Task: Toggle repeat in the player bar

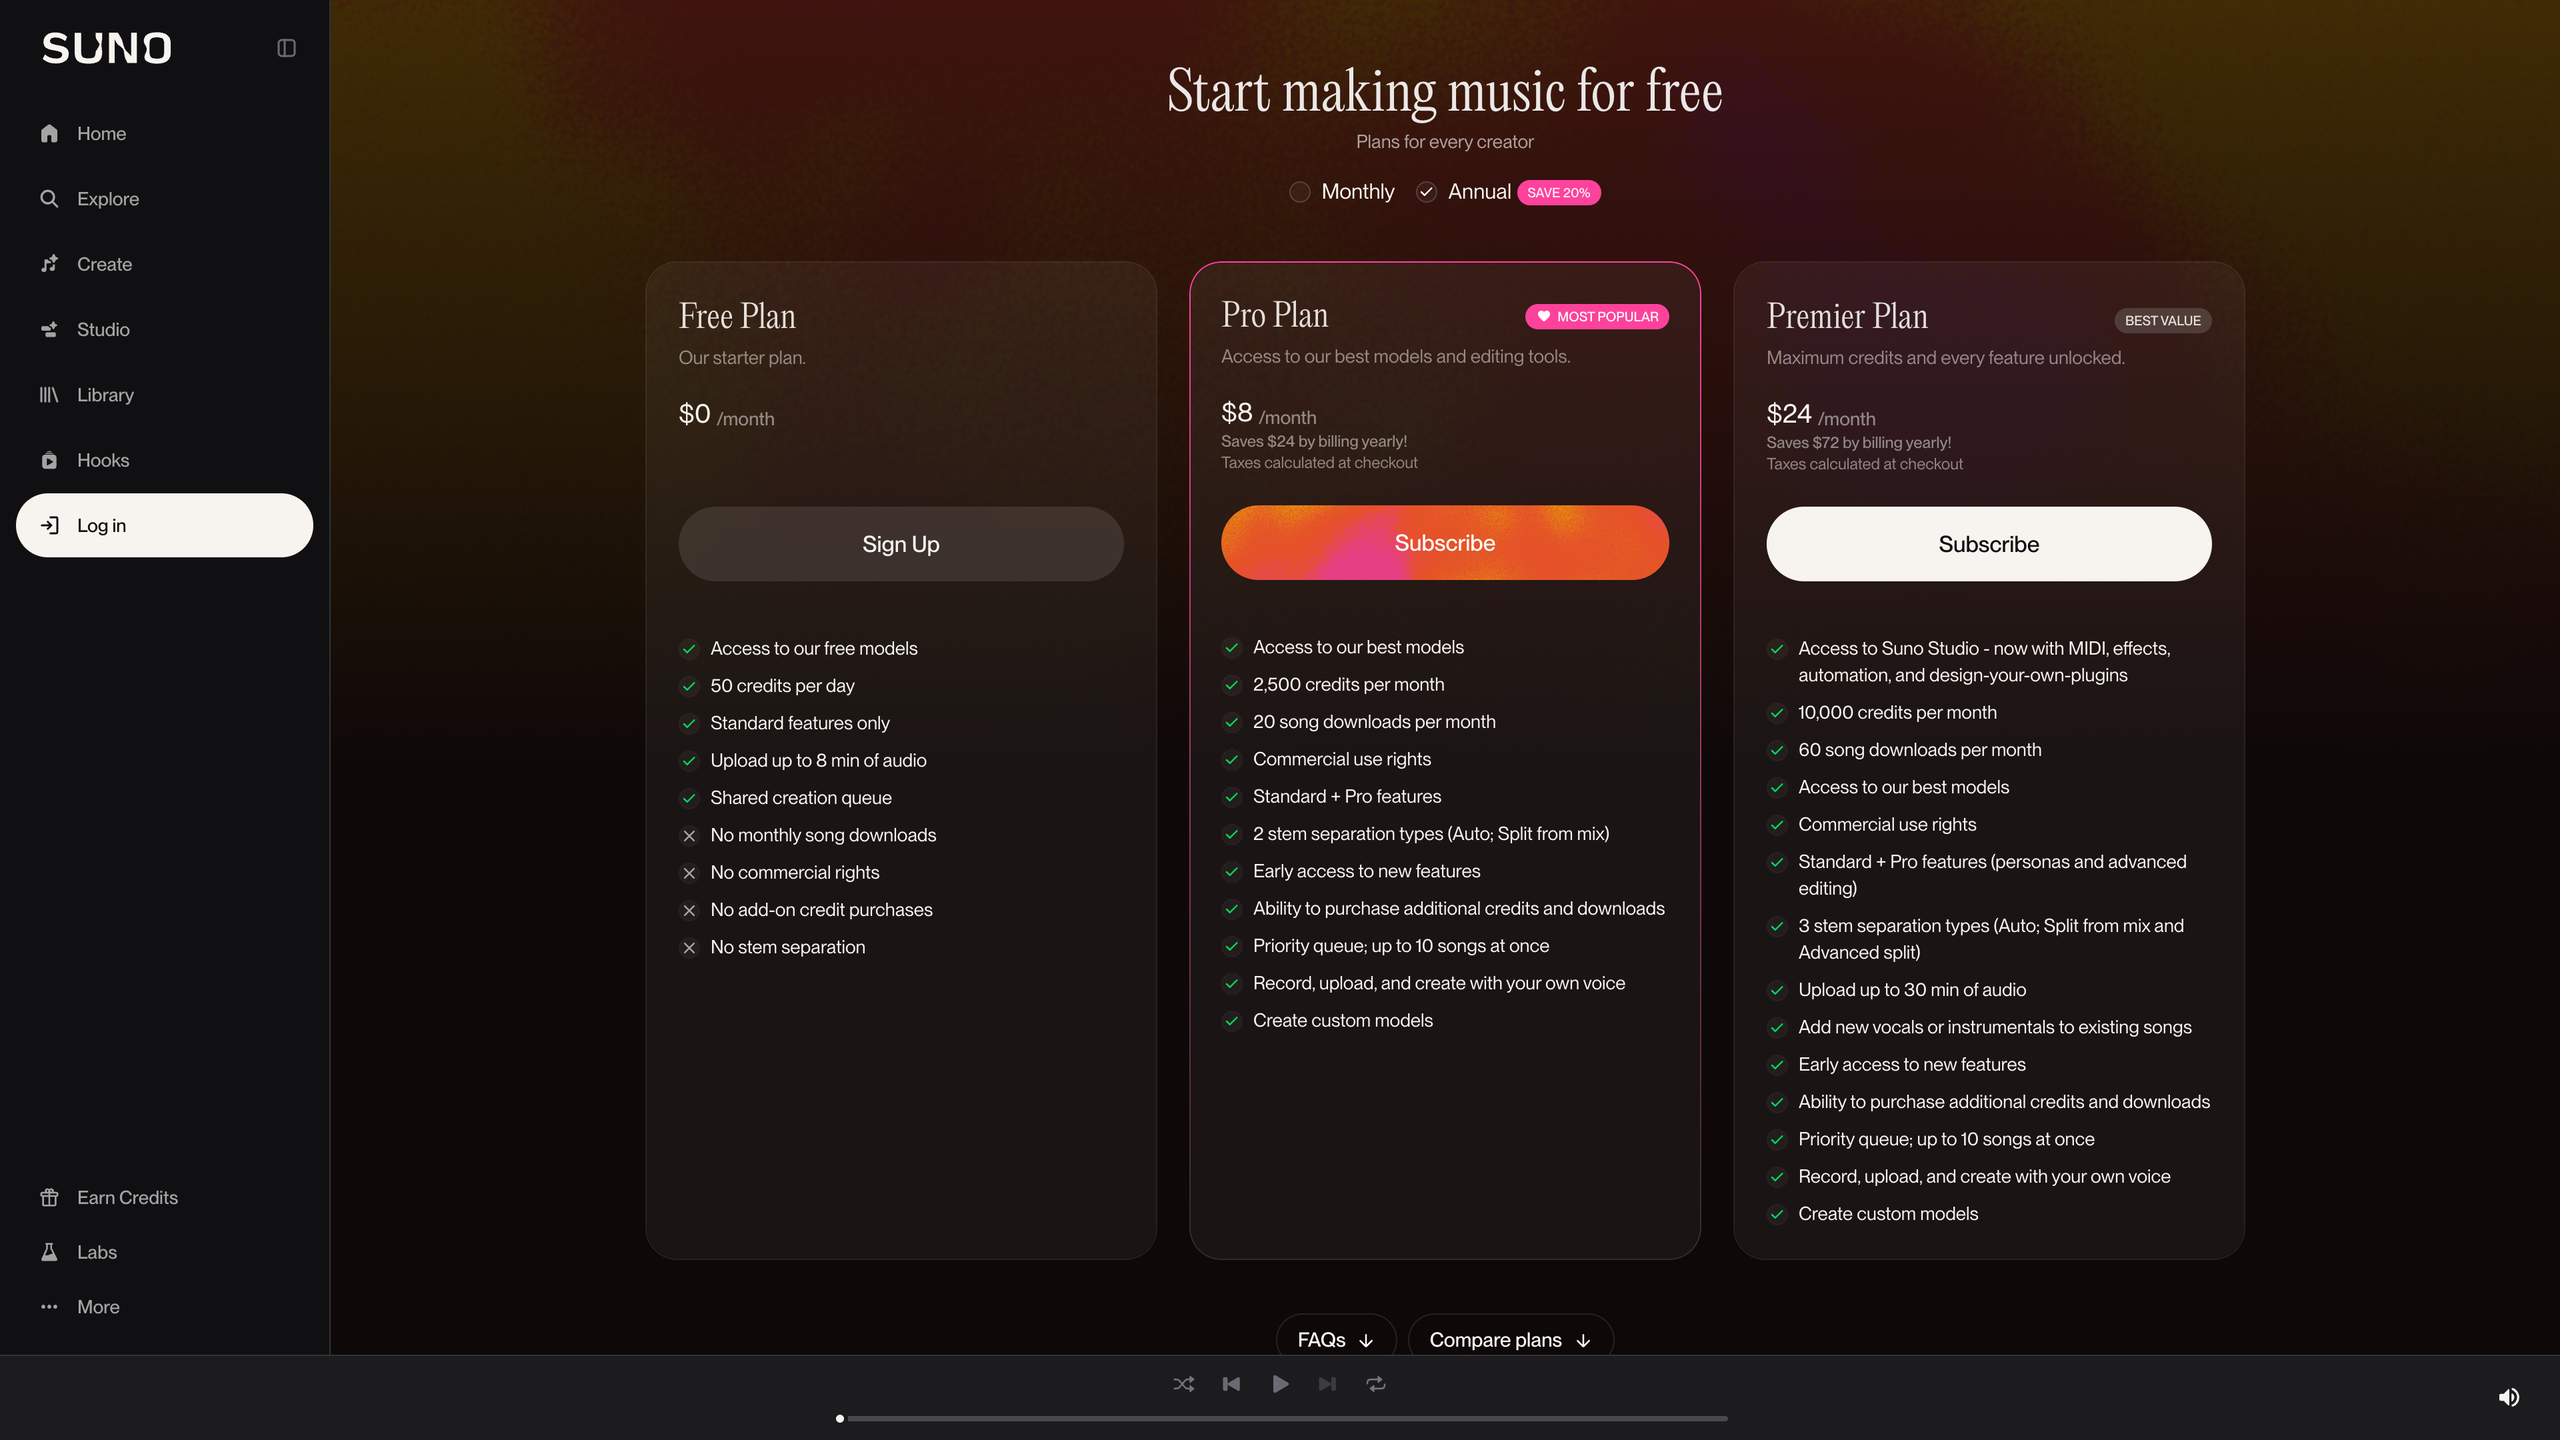Action: pyautogui.click(x=1376, y=1384)
